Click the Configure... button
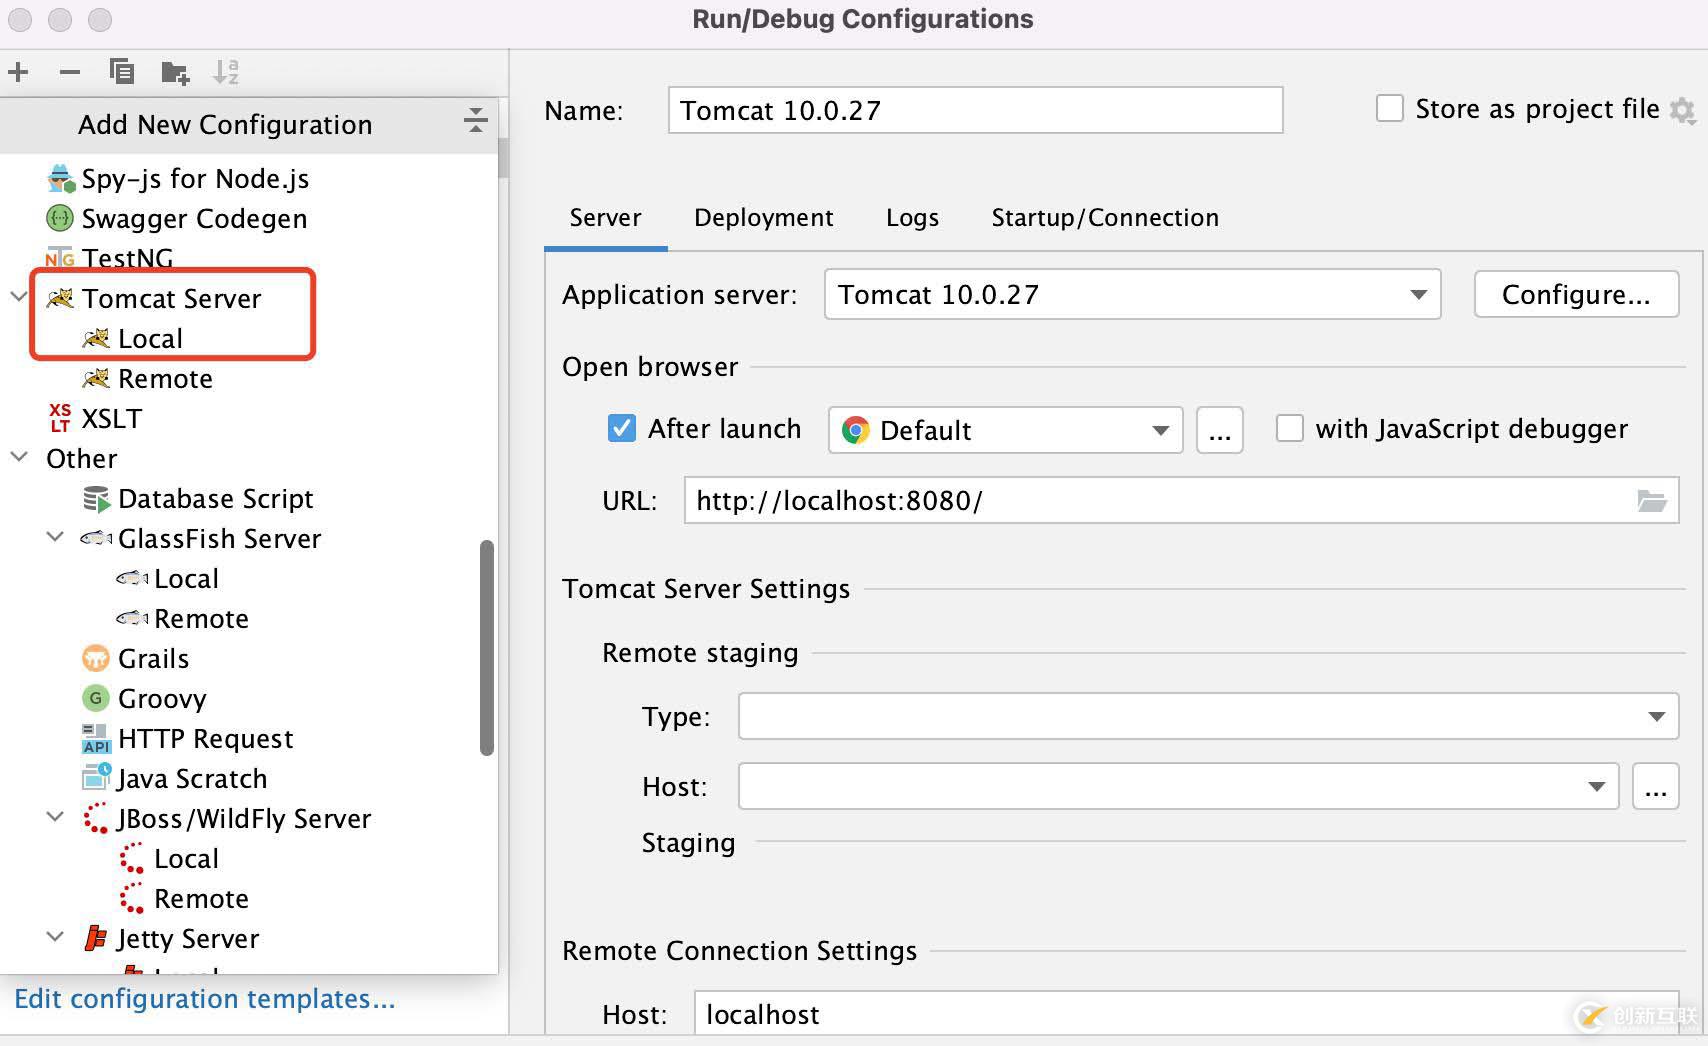The image size is (1708, 1046). (1576, 294)
